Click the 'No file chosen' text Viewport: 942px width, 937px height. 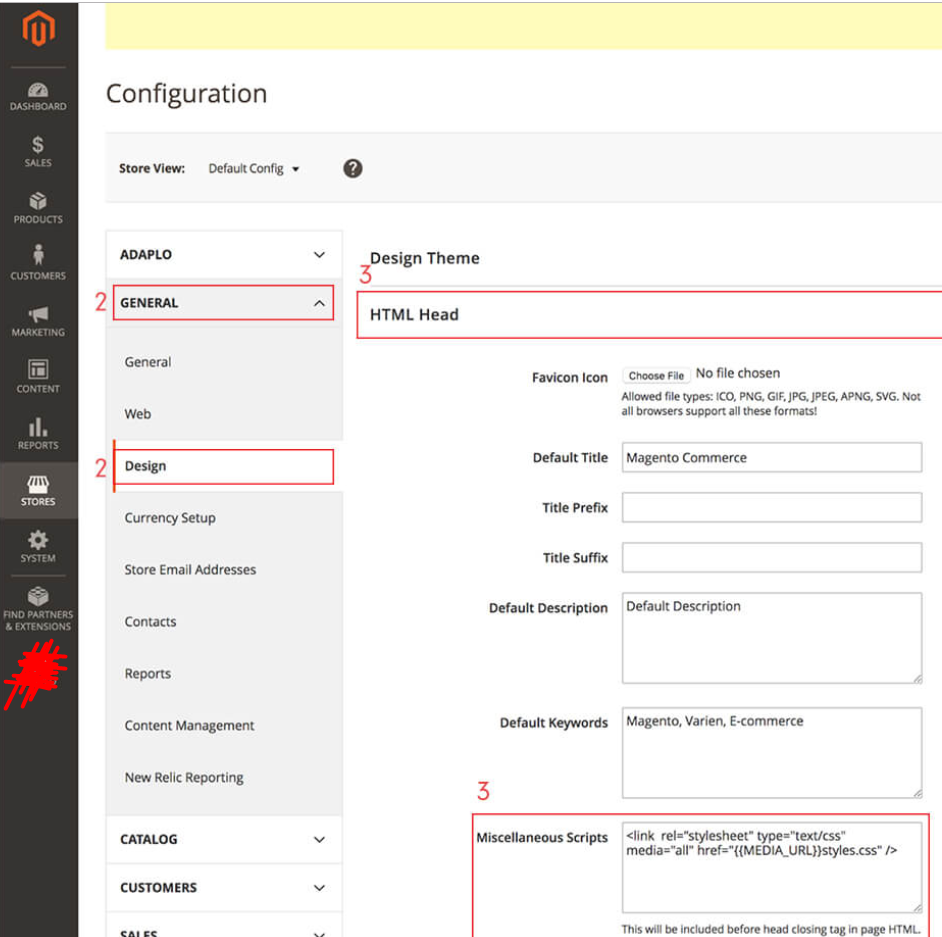tap(738, 373)
